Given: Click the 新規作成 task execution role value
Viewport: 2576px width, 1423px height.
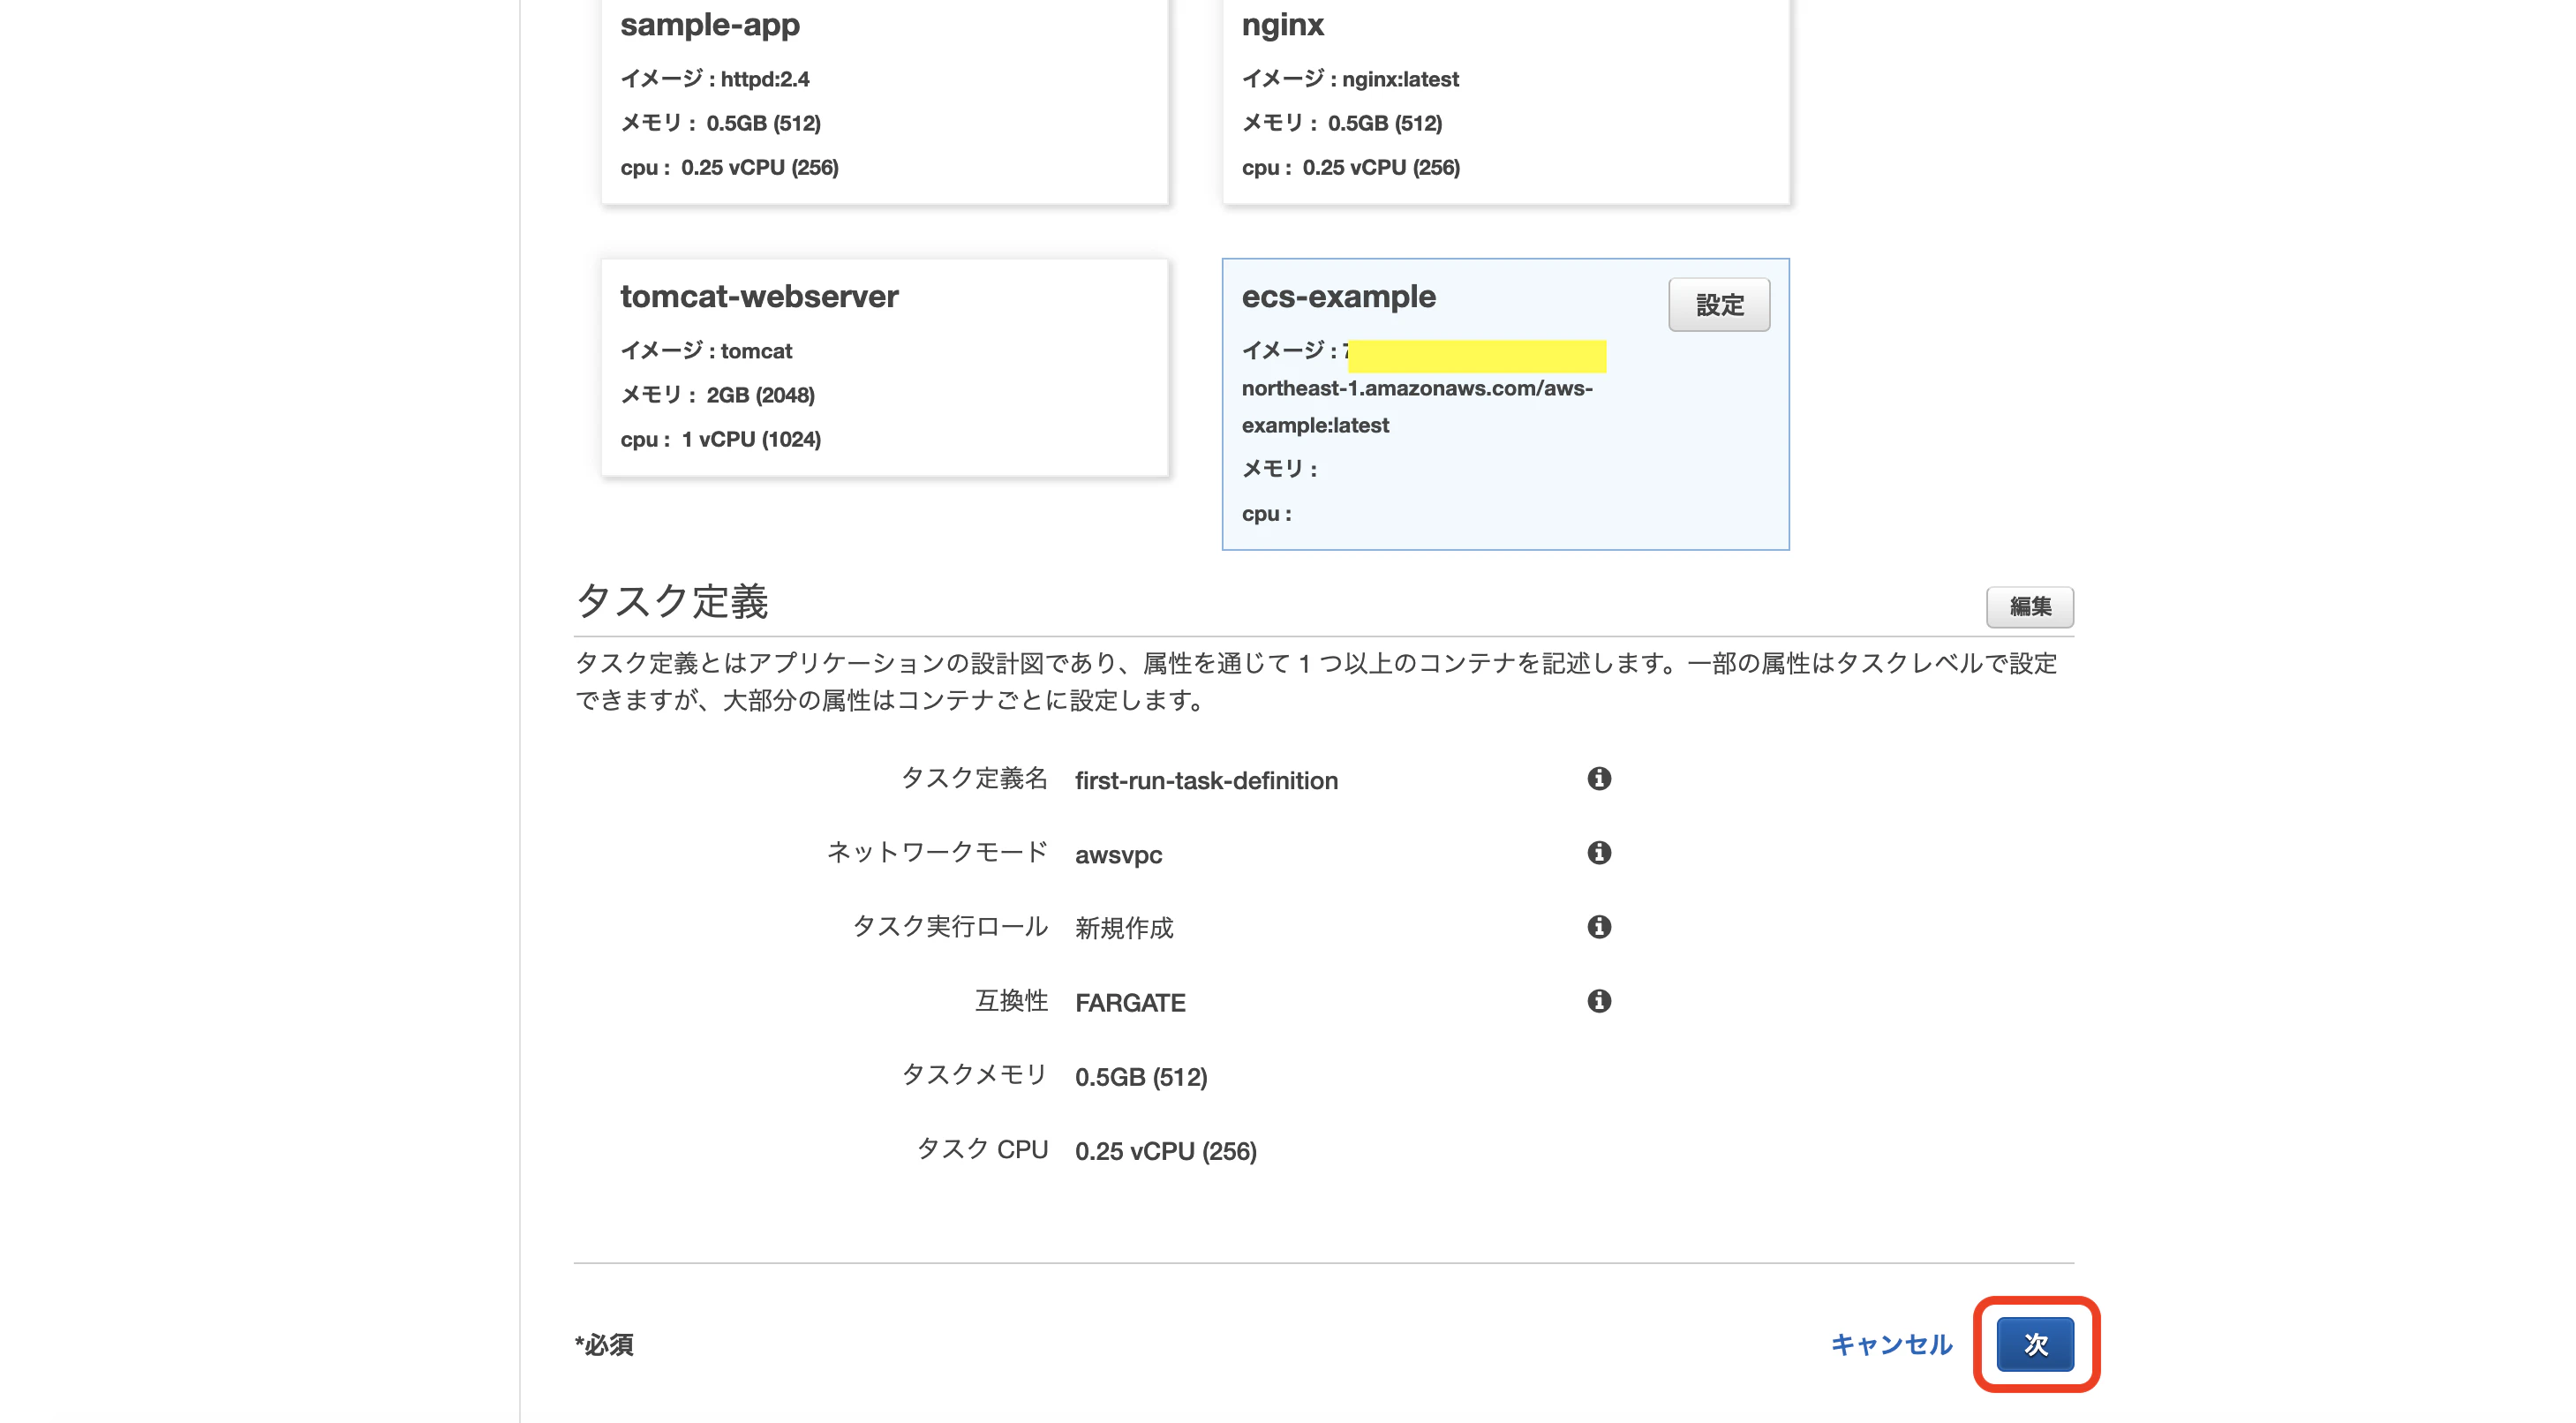Looking at the screenshot, I should pos(1124,928).
